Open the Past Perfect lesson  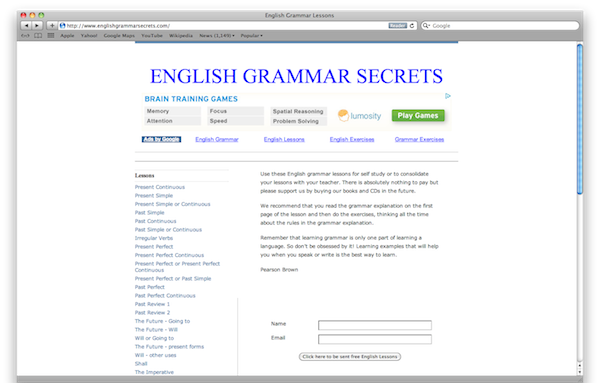(x=150, y=287)
